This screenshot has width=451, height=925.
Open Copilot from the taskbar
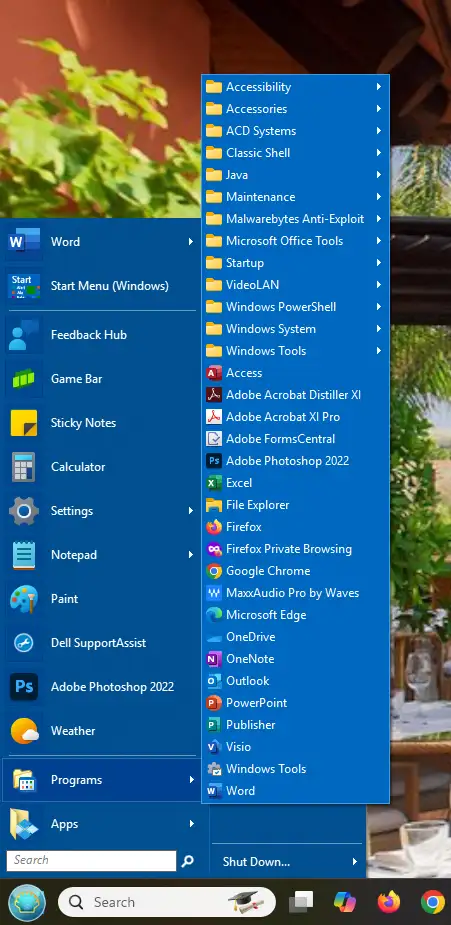[345, 902]
